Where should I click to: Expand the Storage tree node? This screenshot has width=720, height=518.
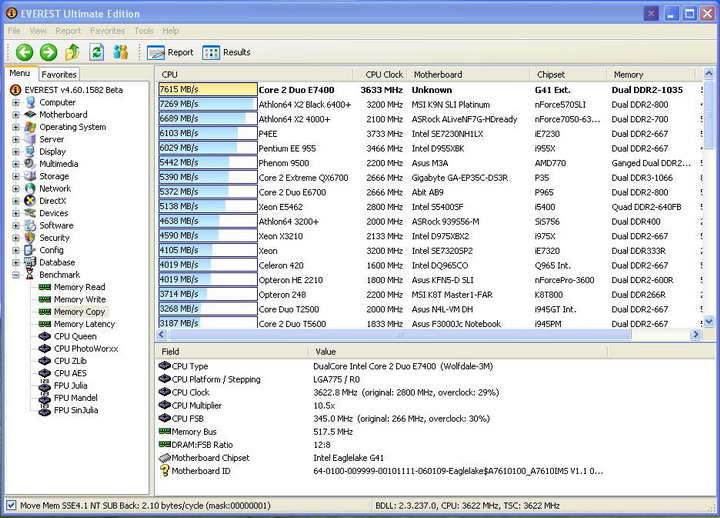pos(16,176)
